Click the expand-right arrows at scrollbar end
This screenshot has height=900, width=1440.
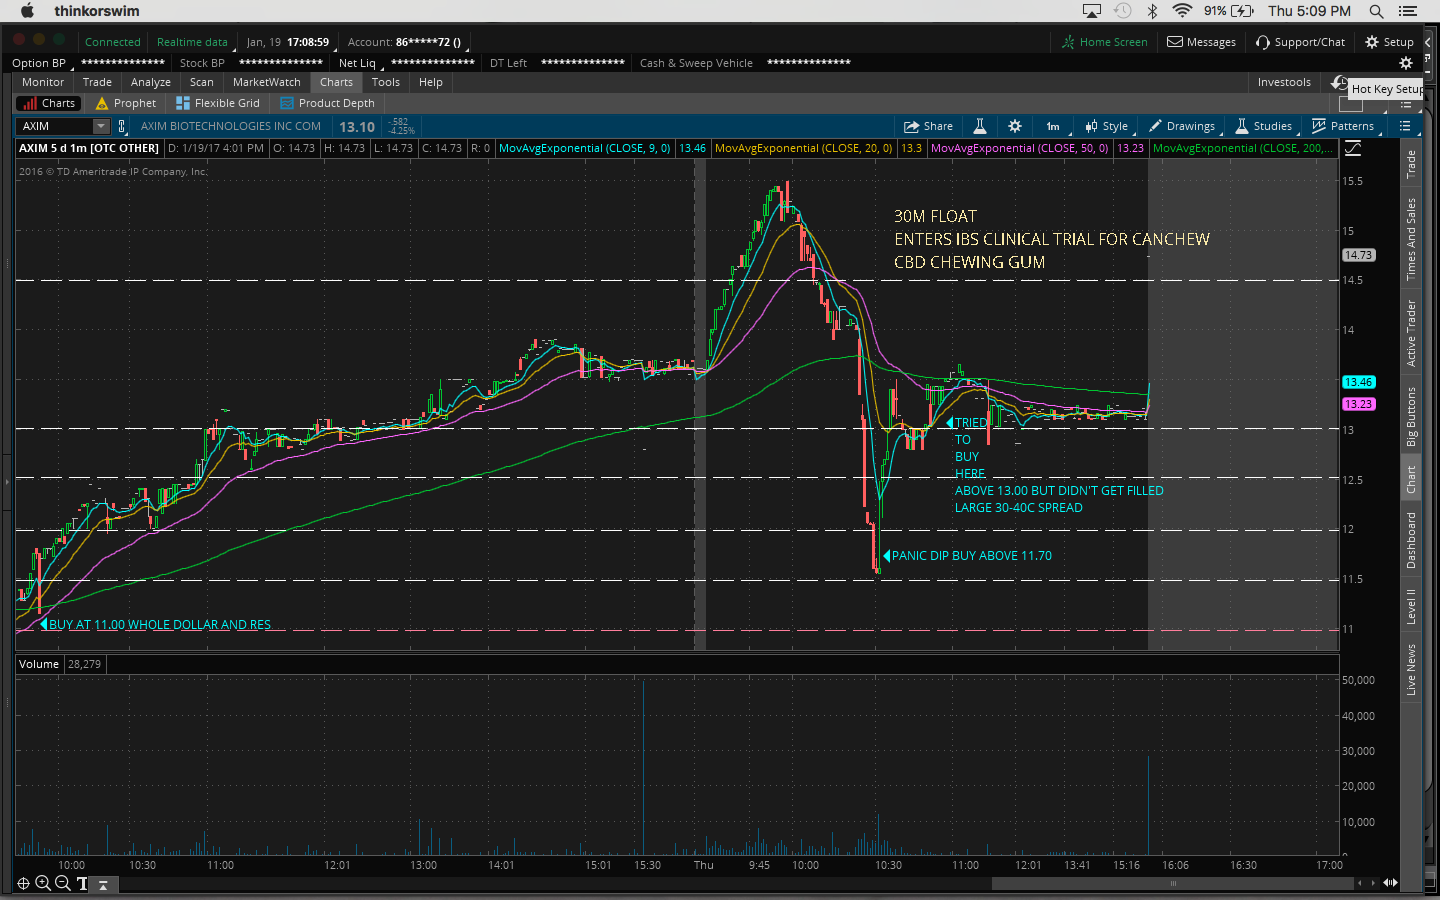tap(1390, 883)
